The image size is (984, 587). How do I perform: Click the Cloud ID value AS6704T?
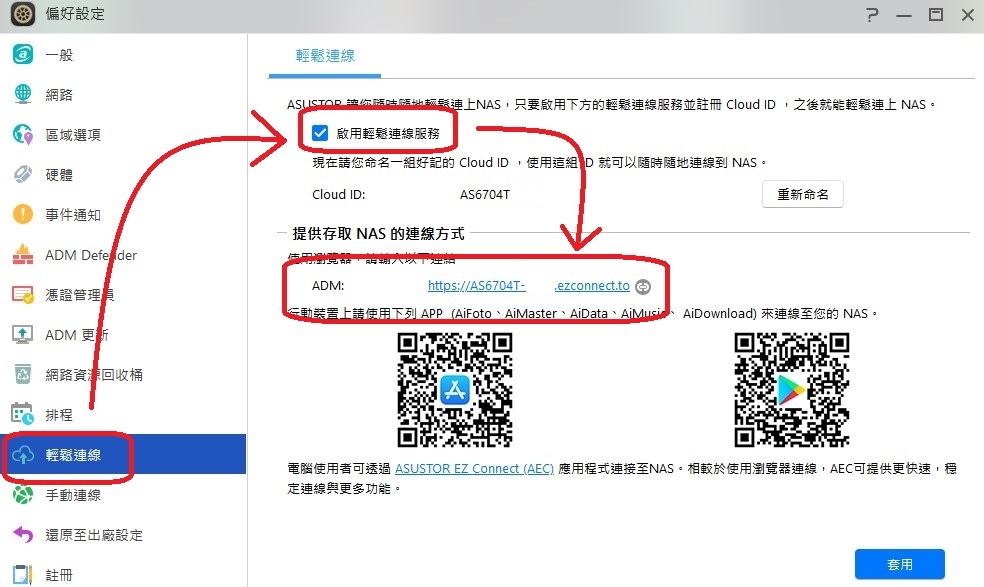click(x=484, y=195)
